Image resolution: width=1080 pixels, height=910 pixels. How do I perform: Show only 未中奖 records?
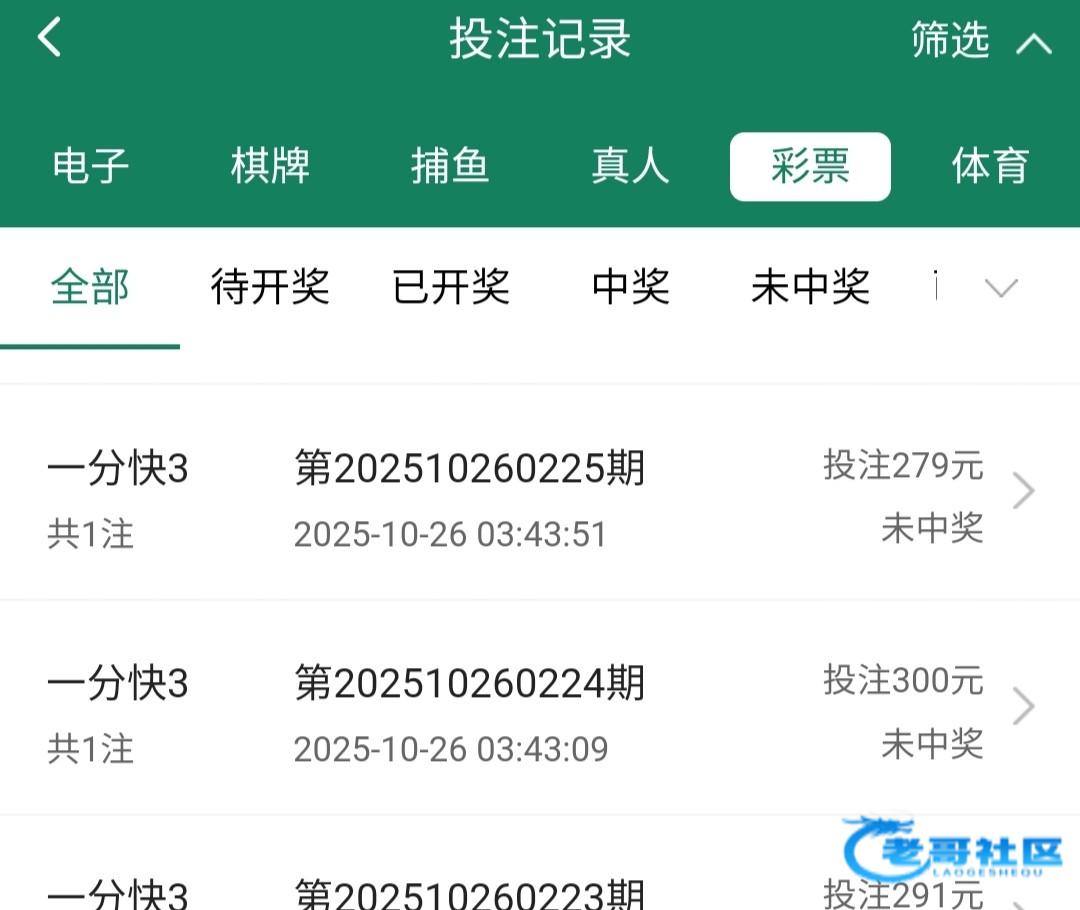[x=810, y=288]
